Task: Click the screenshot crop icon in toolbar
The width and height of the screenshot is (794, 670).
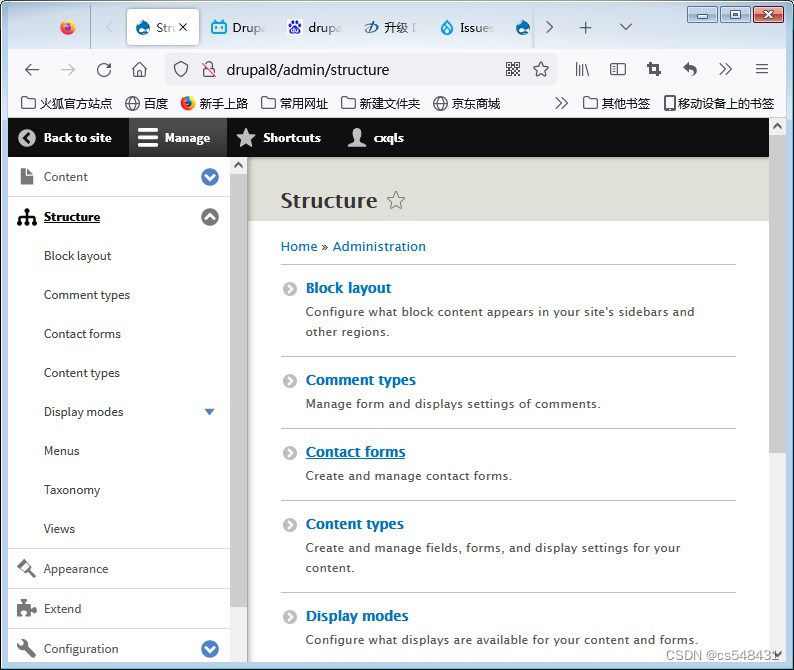Action: 654,69
